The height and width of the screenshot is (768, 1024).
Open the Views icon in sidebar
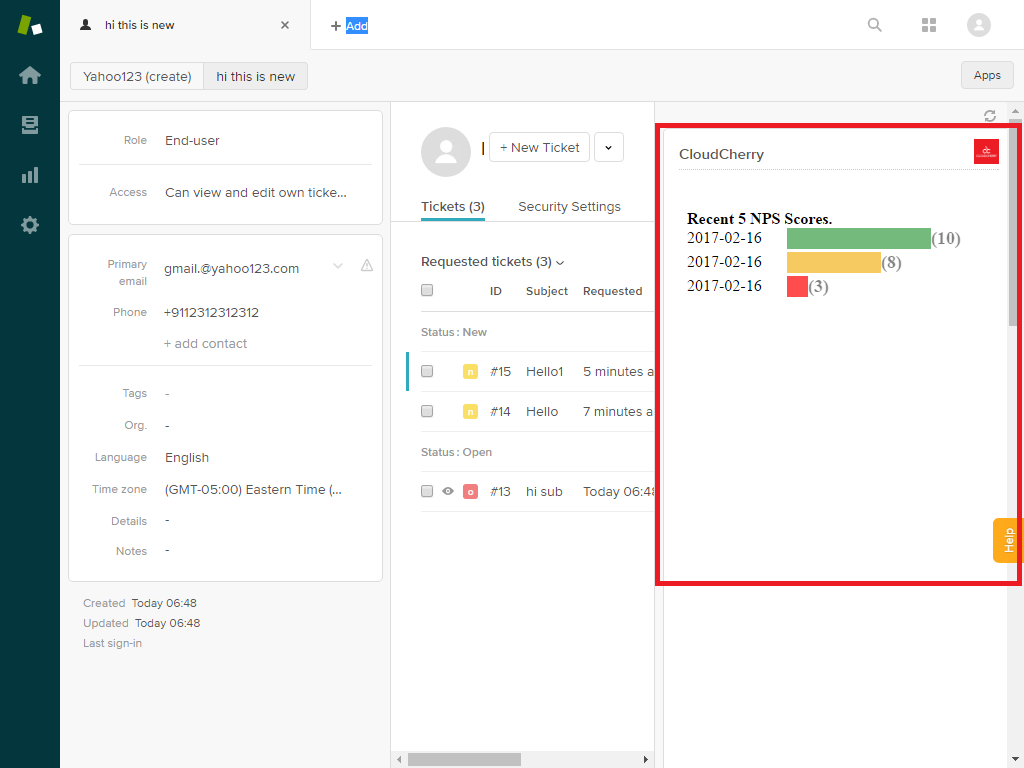(x=30, y=125)
